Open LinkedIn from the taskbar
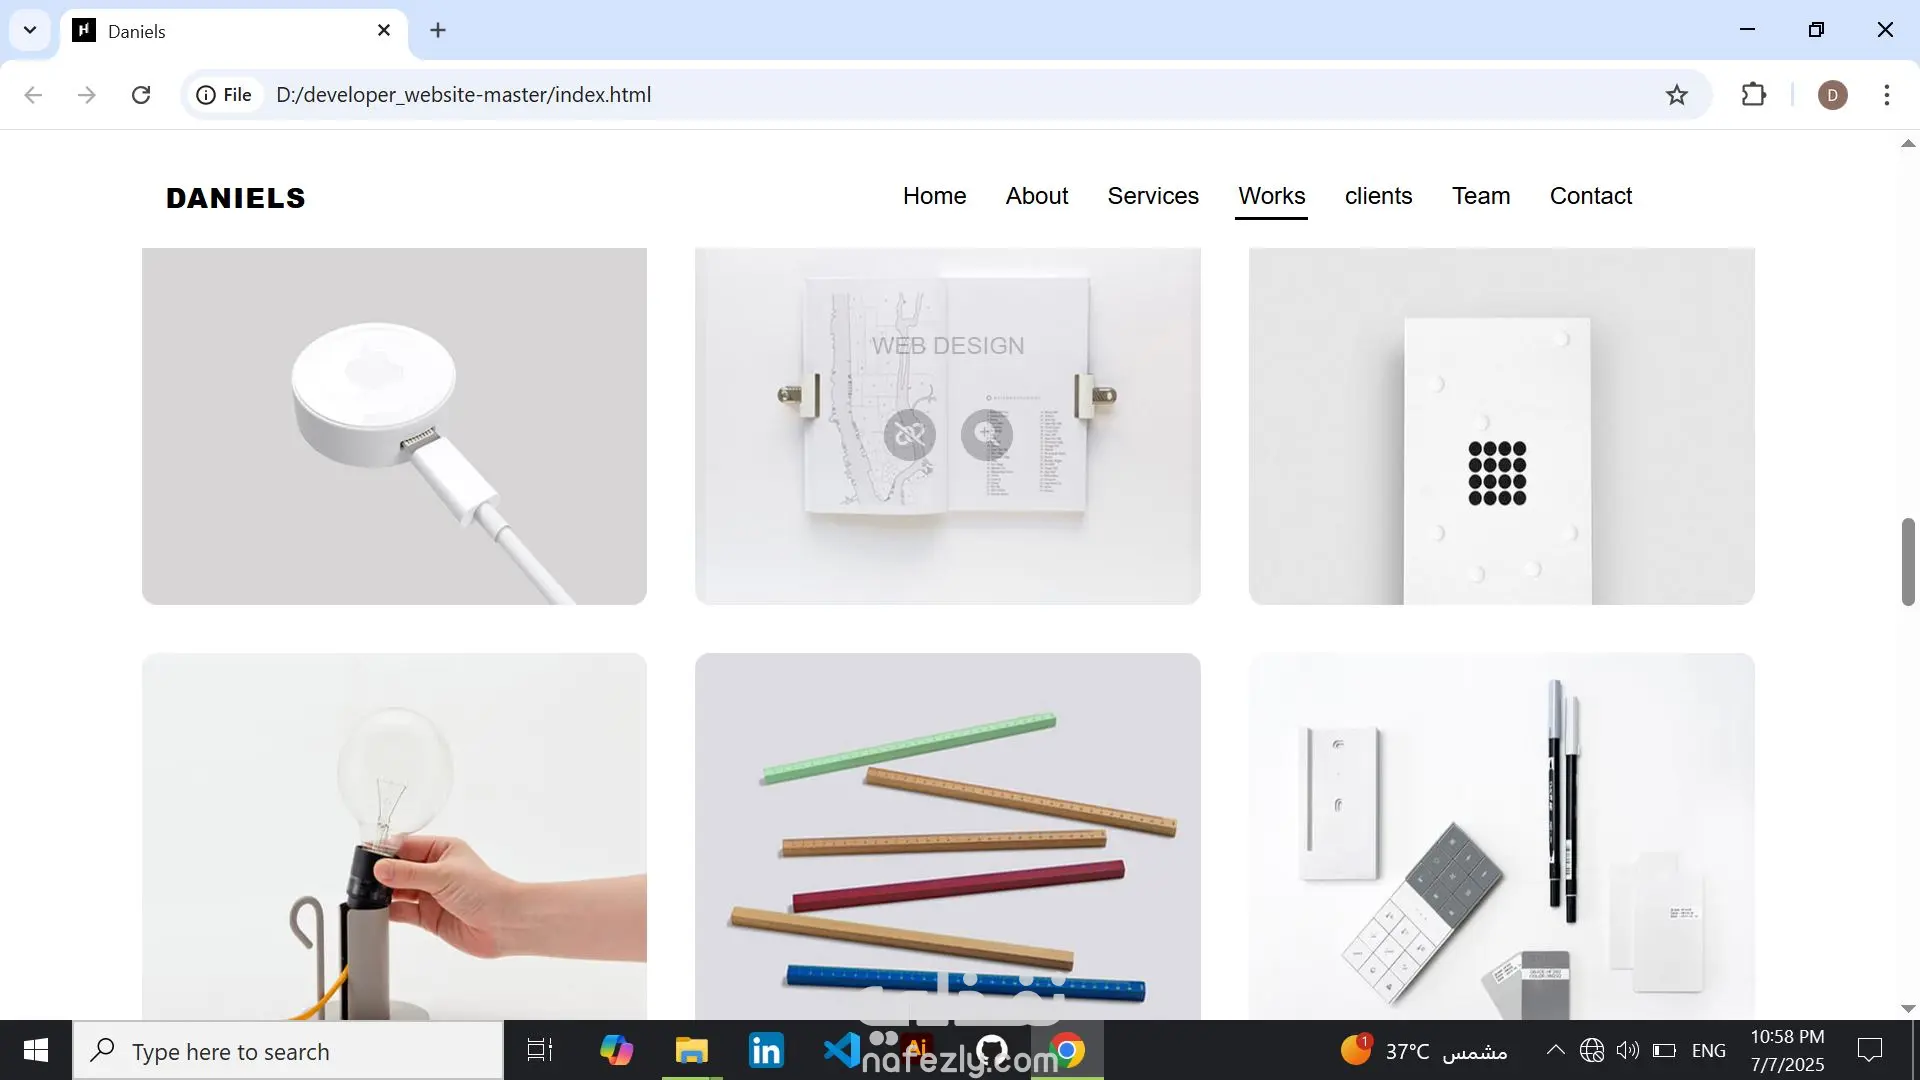1920x1080 pixels. point(766,1051)
